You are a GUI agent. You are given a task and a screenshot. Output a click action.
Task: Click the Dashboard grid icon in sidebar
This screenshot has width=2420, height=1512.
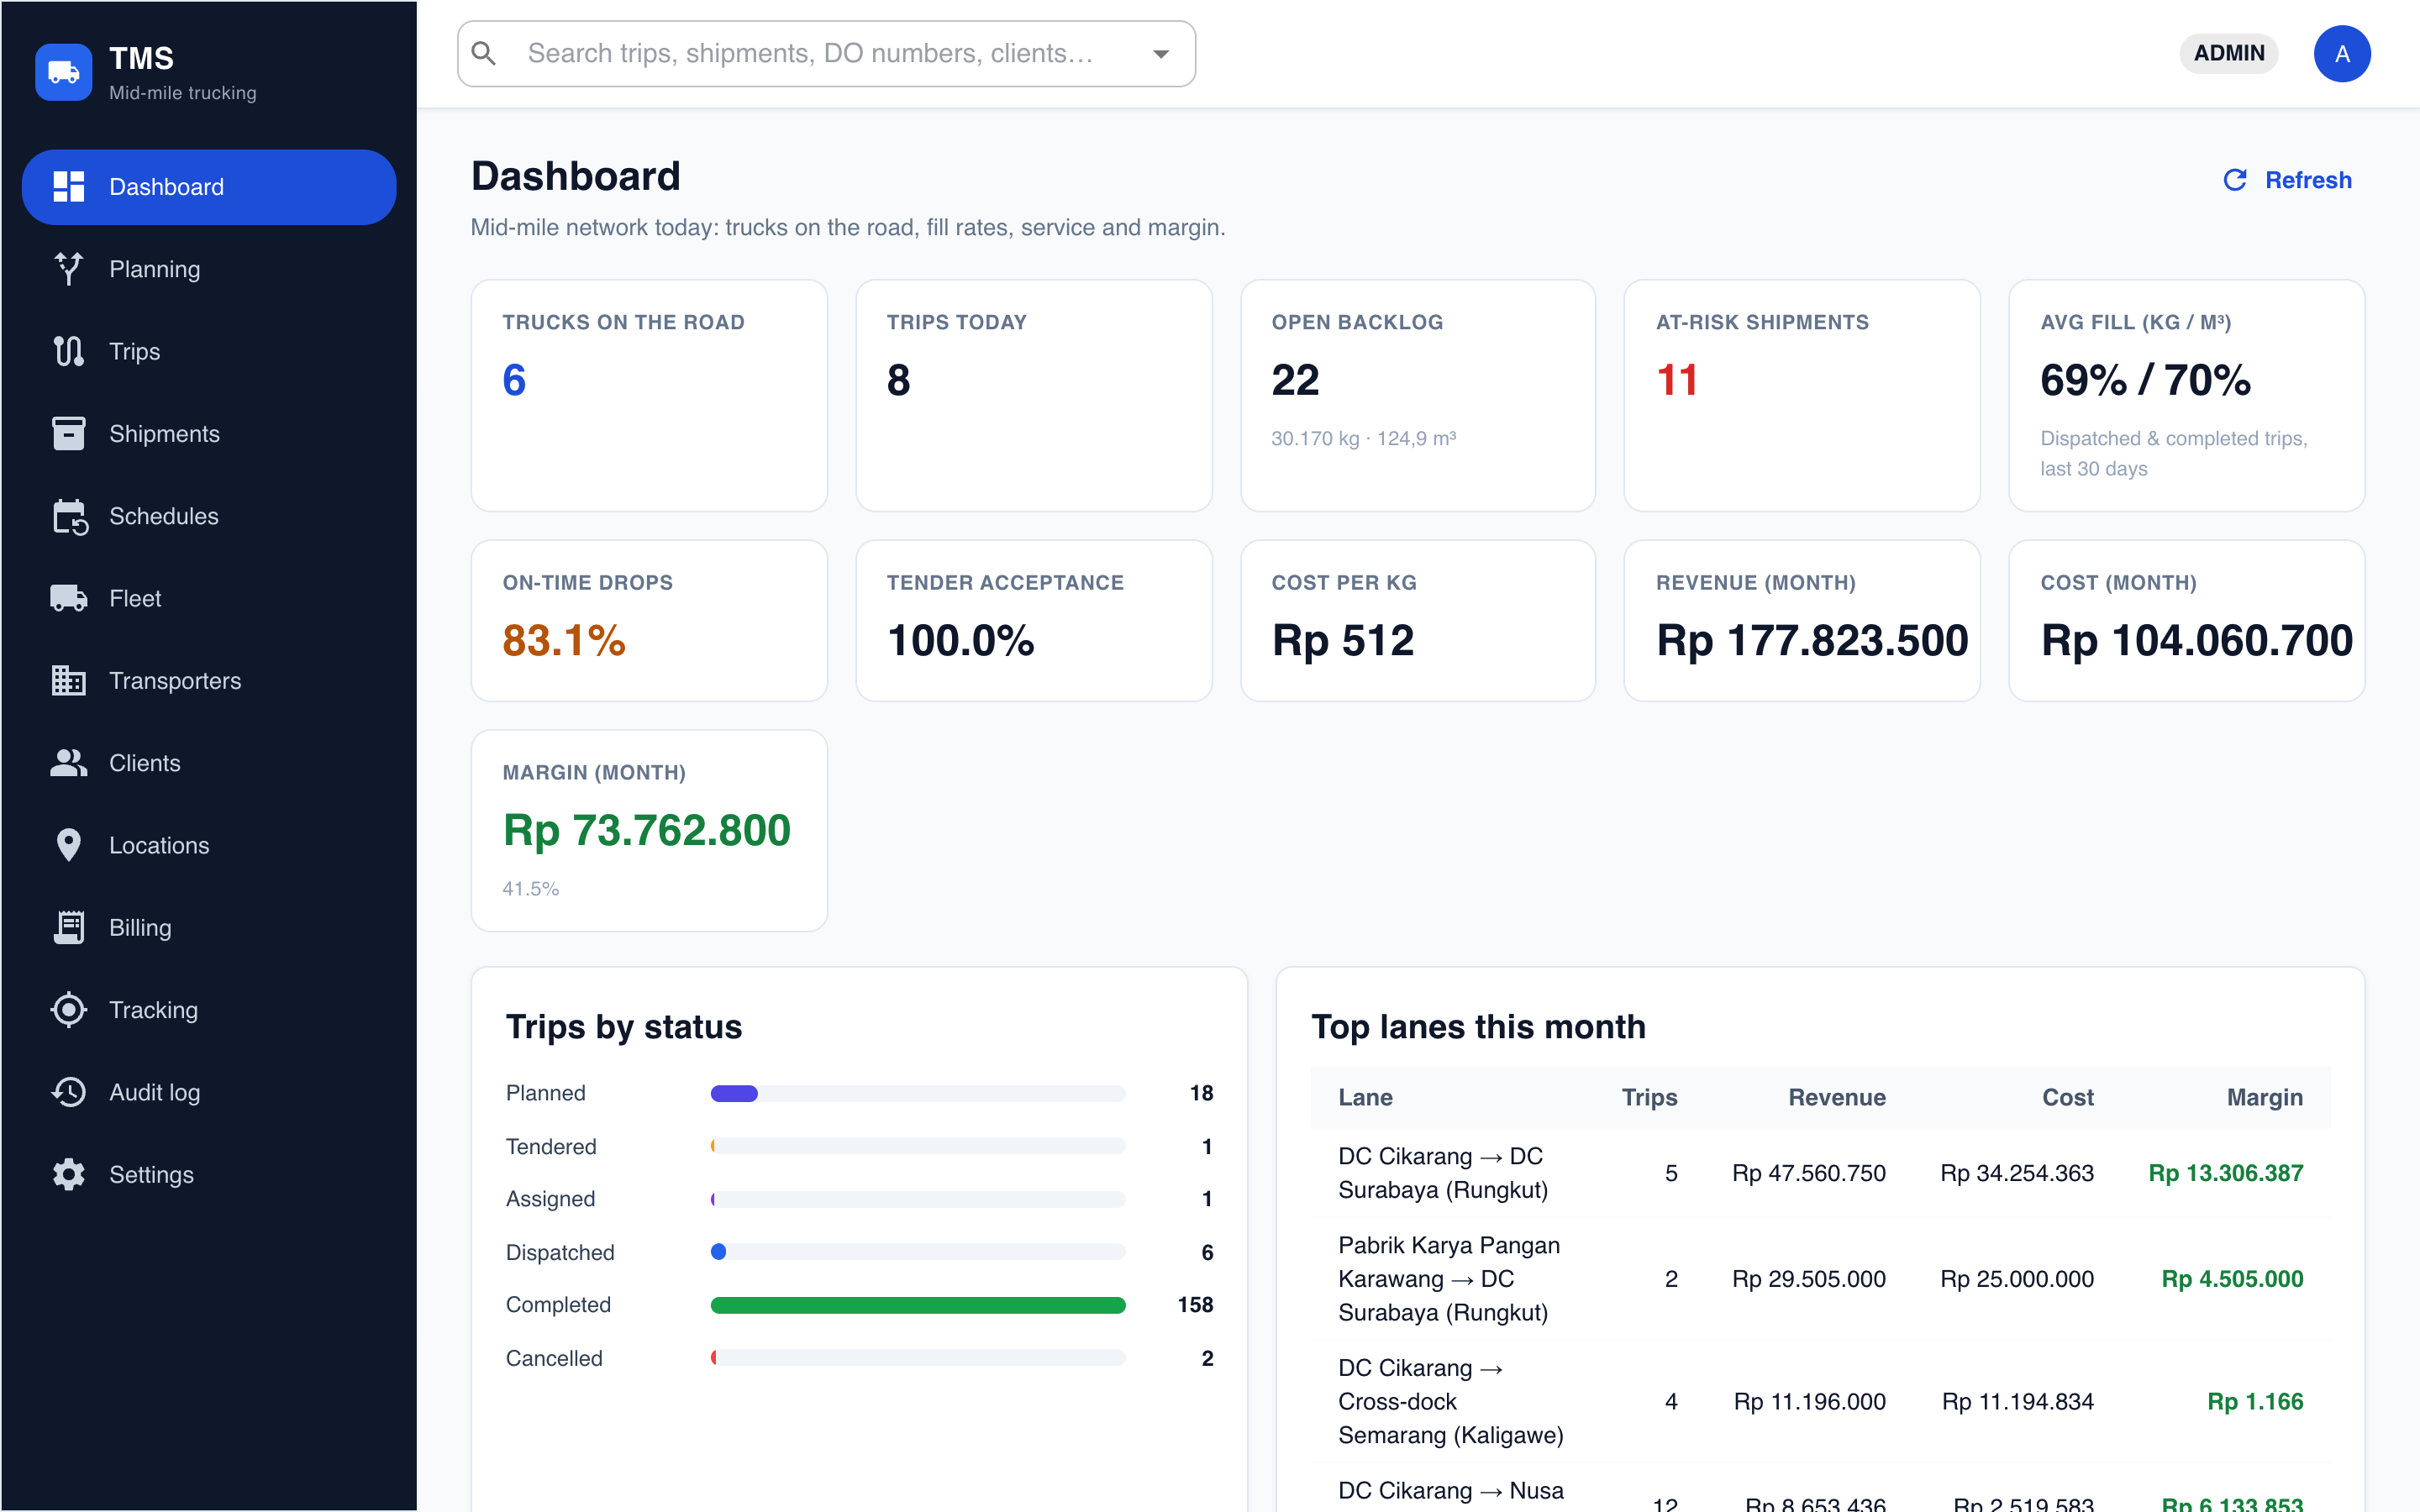point(68,187)
